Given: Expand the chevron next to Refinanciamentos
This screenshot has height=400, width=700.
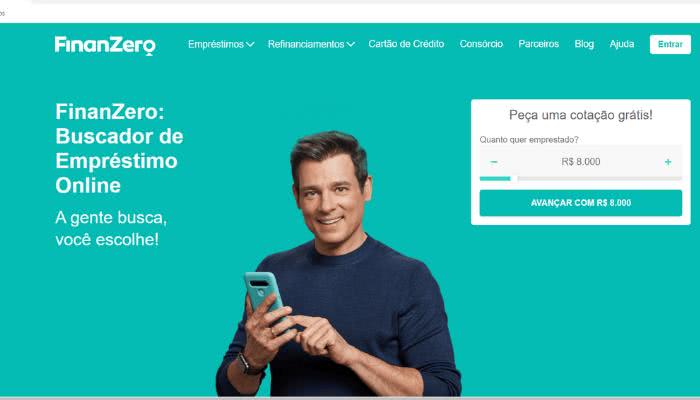Looking at the screenshot, I should point(350,44).
